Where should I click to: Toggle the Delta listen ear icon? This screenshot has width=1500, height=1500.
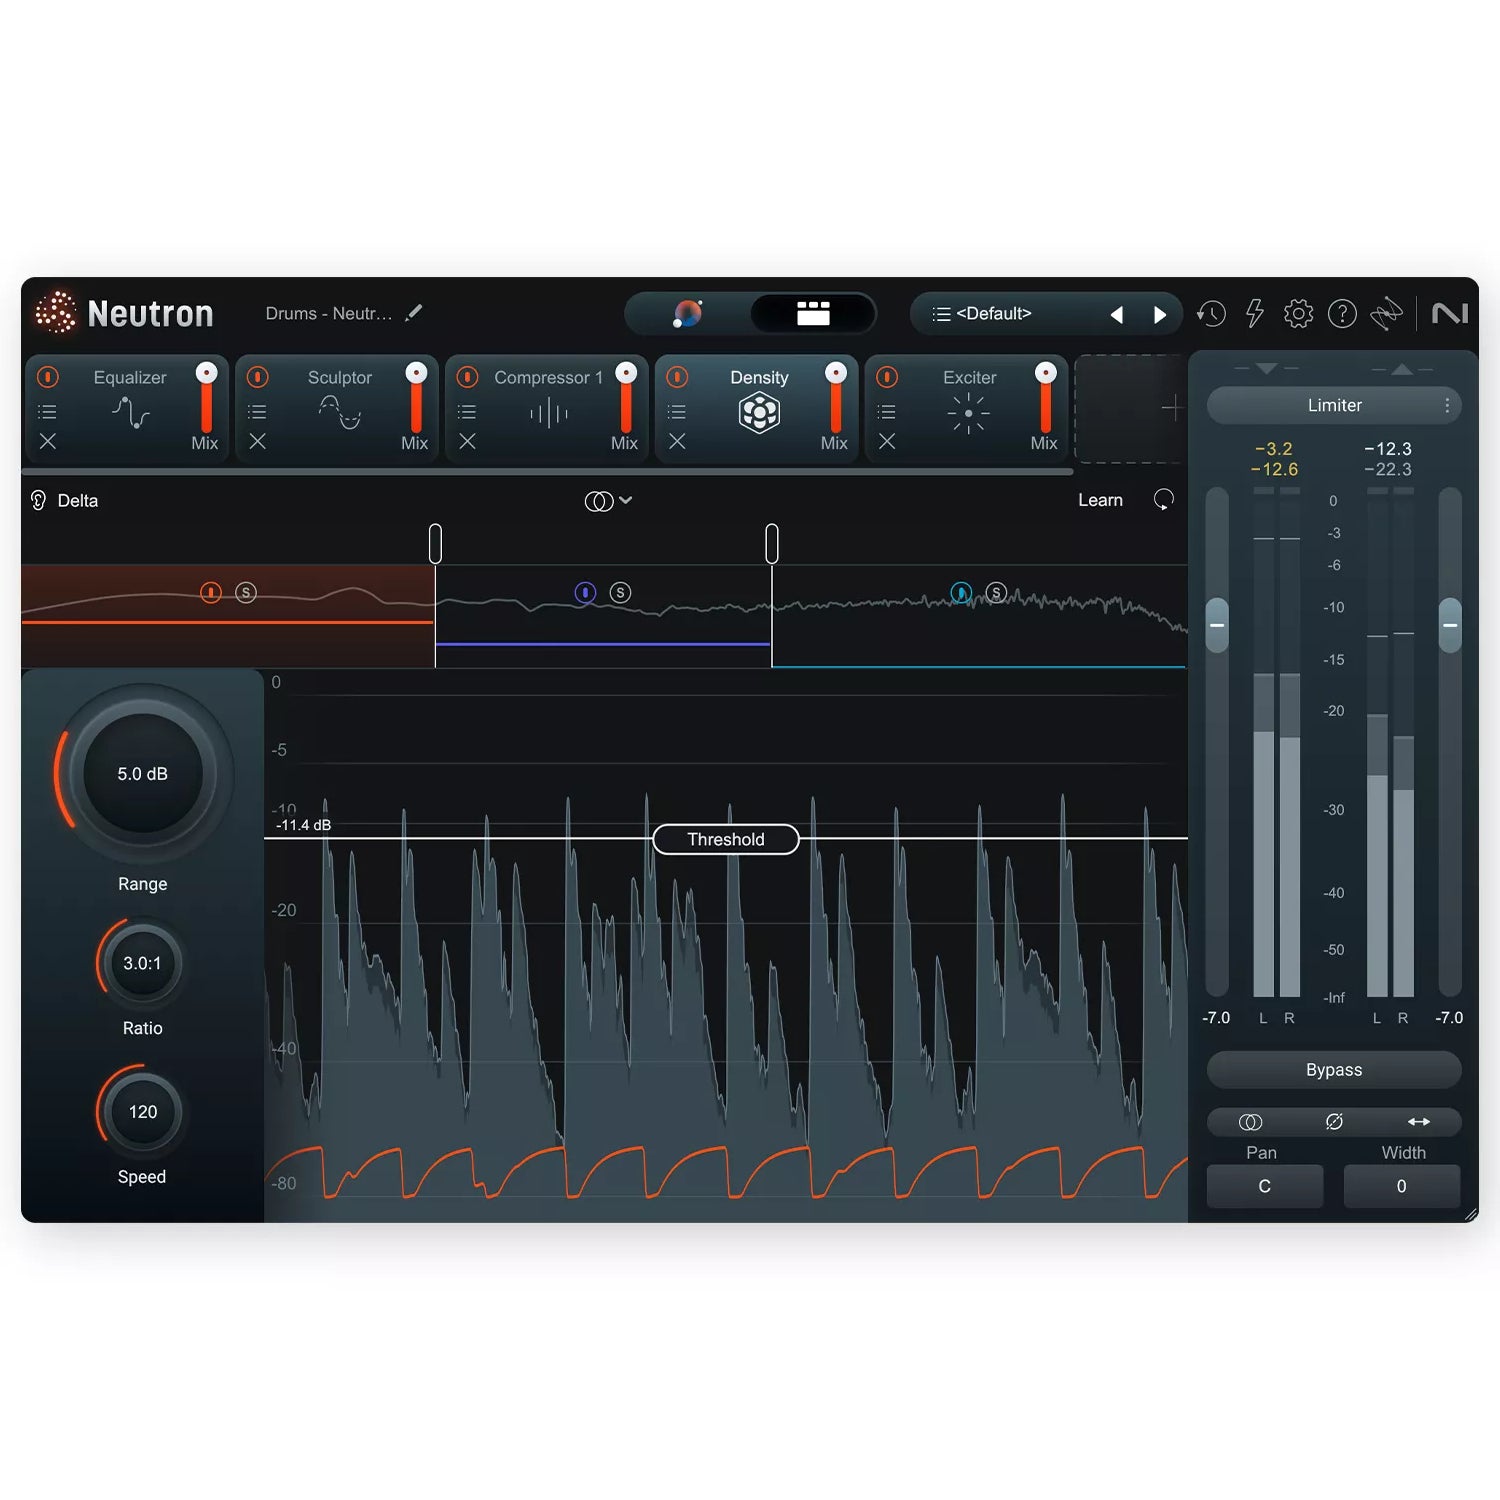[x=39, y=500]
